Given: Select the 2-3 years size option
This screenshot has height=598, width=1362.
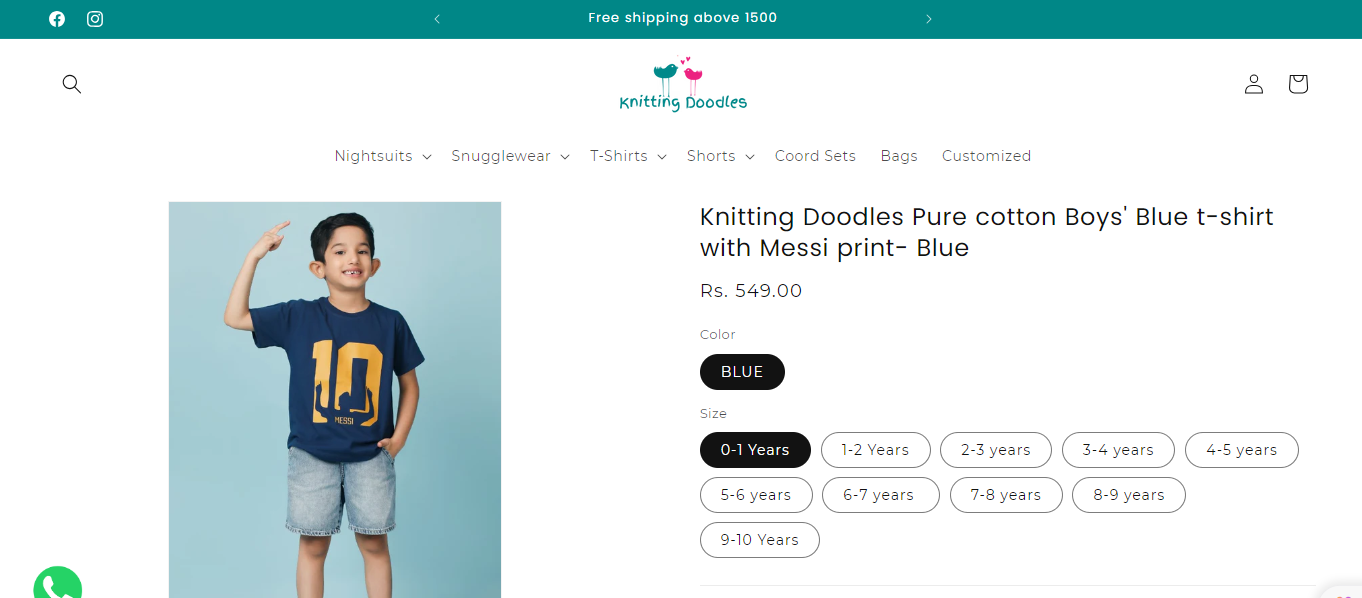Looking at the screenshot, I should click(x=995, y=450).
